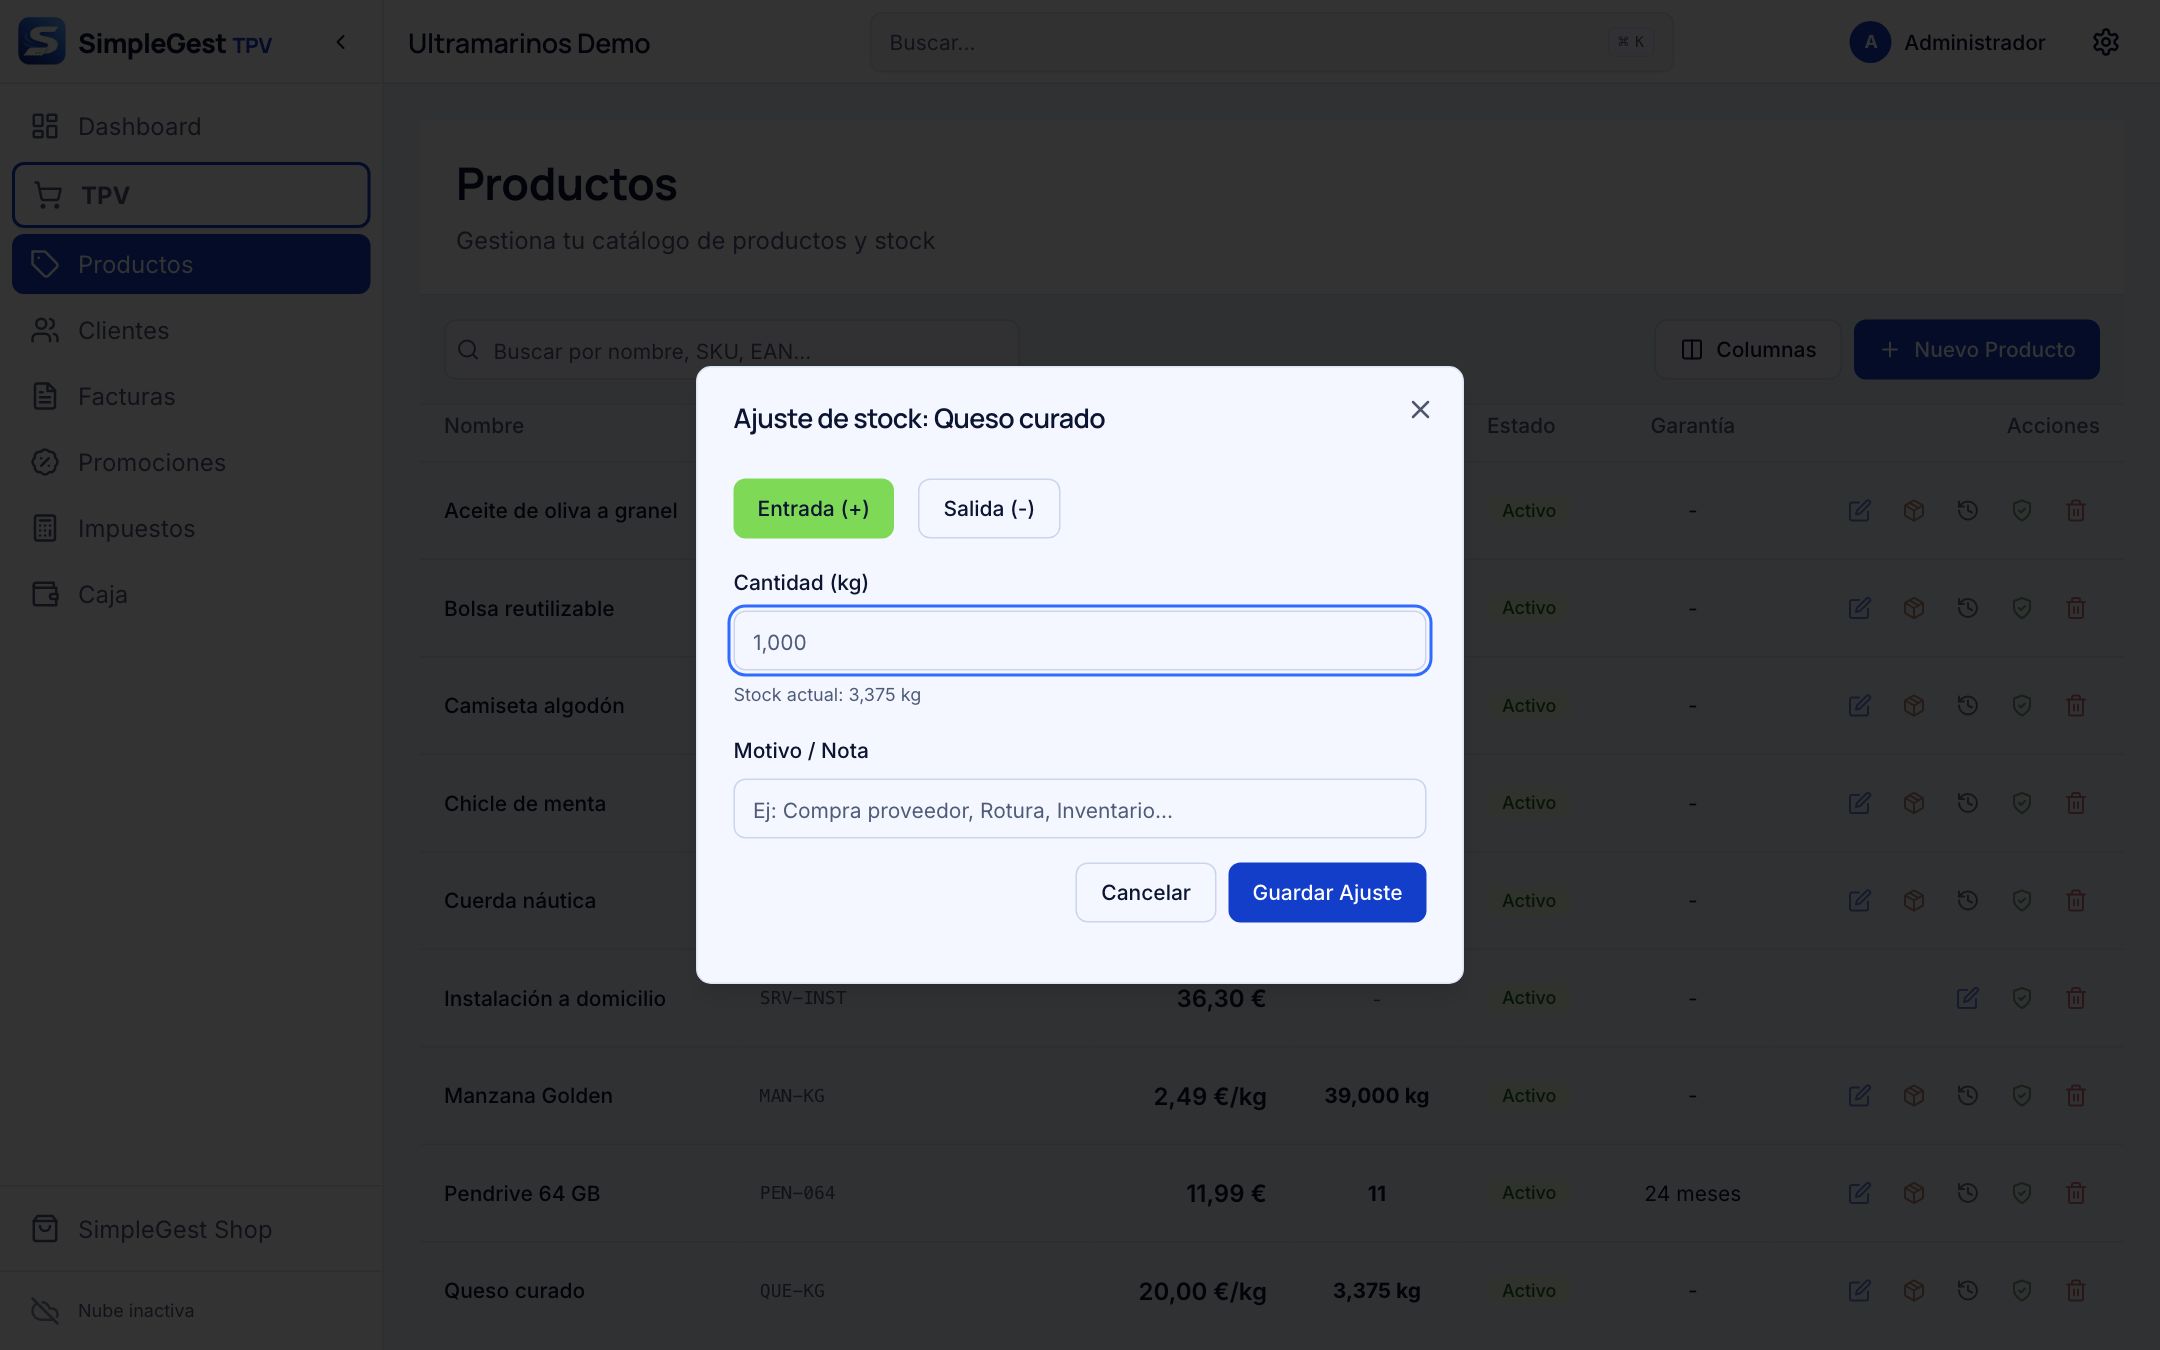Click the Administrador avatar

(x=1870, y=42)
